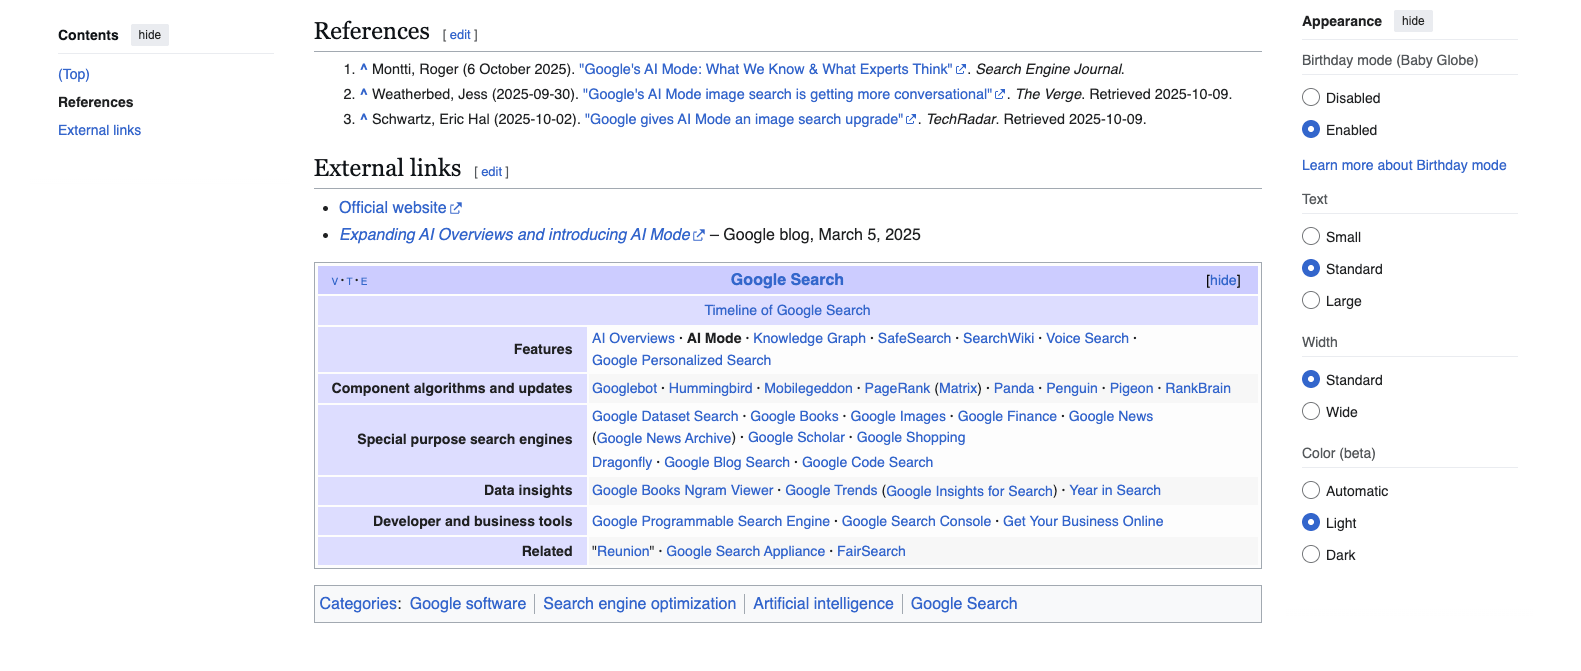This screenshot has height=671, width=1581.
Task: Open Google's AI Mode: What We Know article
Action: [772, 69]
